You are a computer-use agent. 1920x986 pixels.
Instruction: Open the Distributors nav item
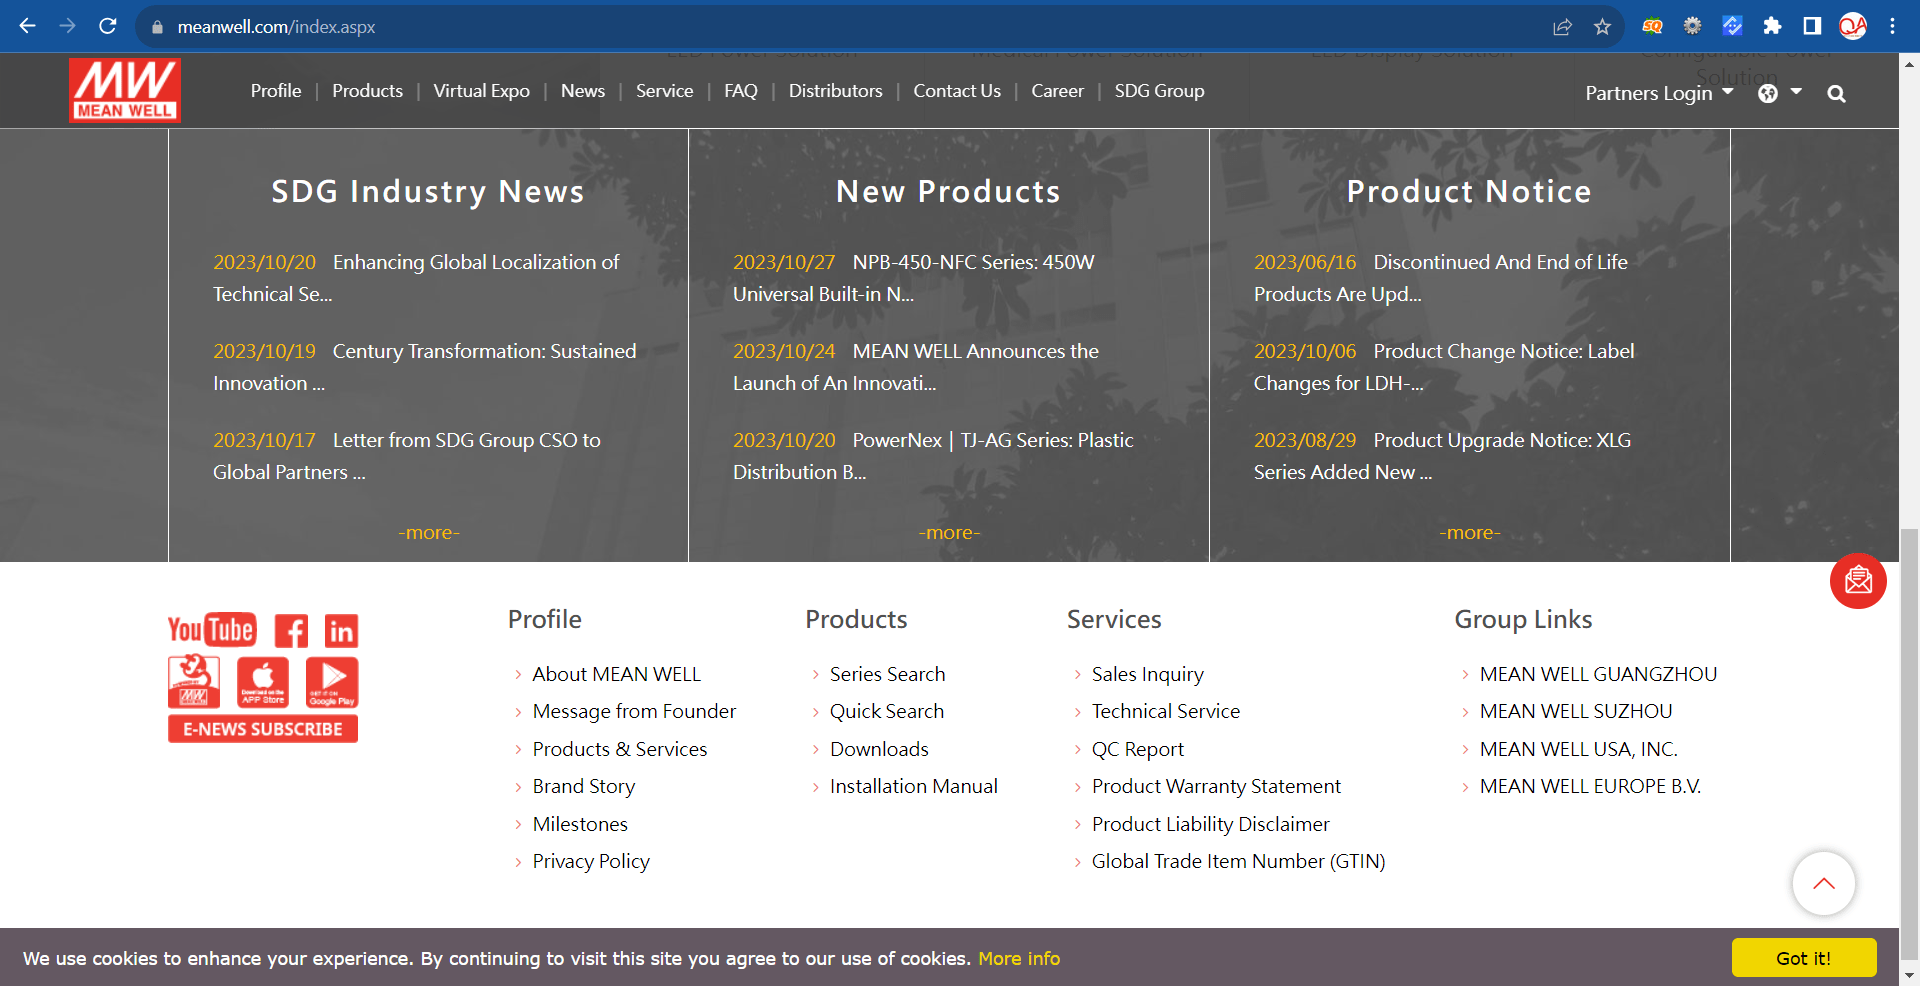[x=835, y=91]
